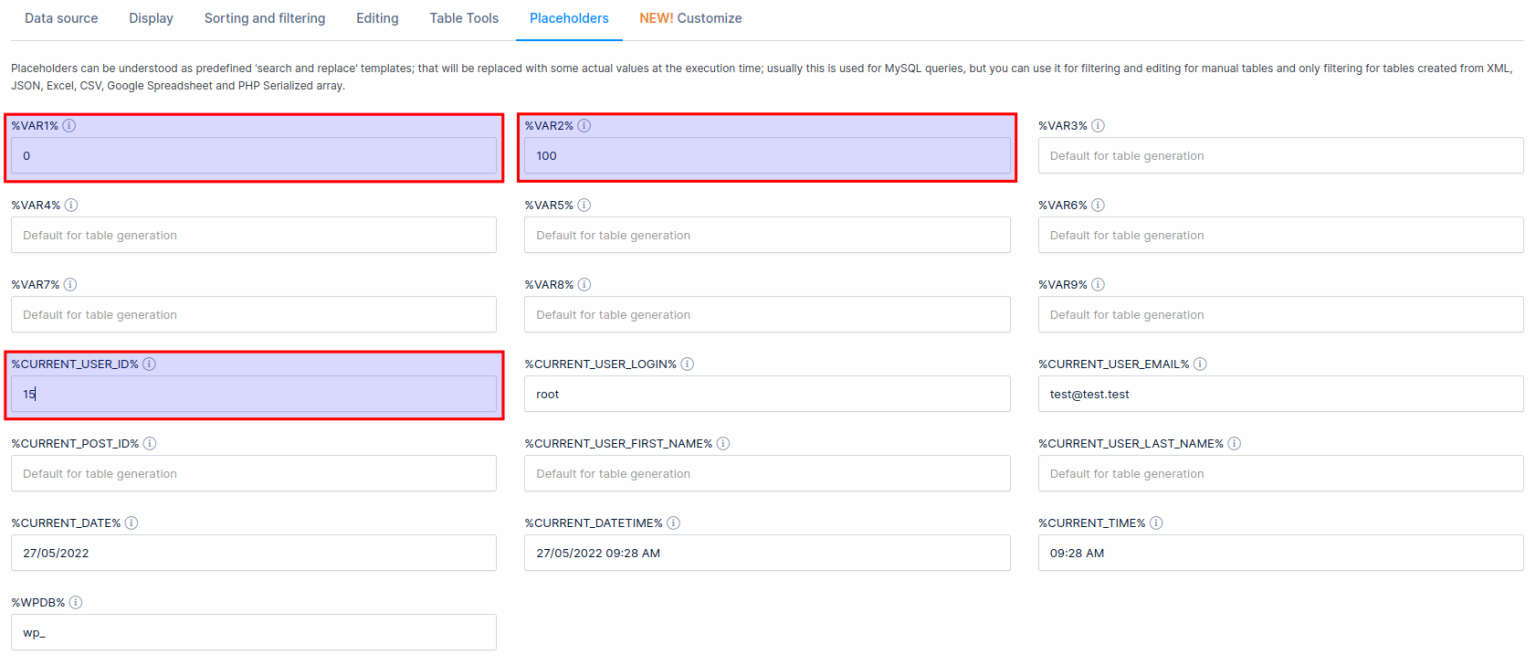The image size is (1536, 665).
Task: Click info icon beside %CURRENT_TIME%
Action: (x=1156, y=523)
